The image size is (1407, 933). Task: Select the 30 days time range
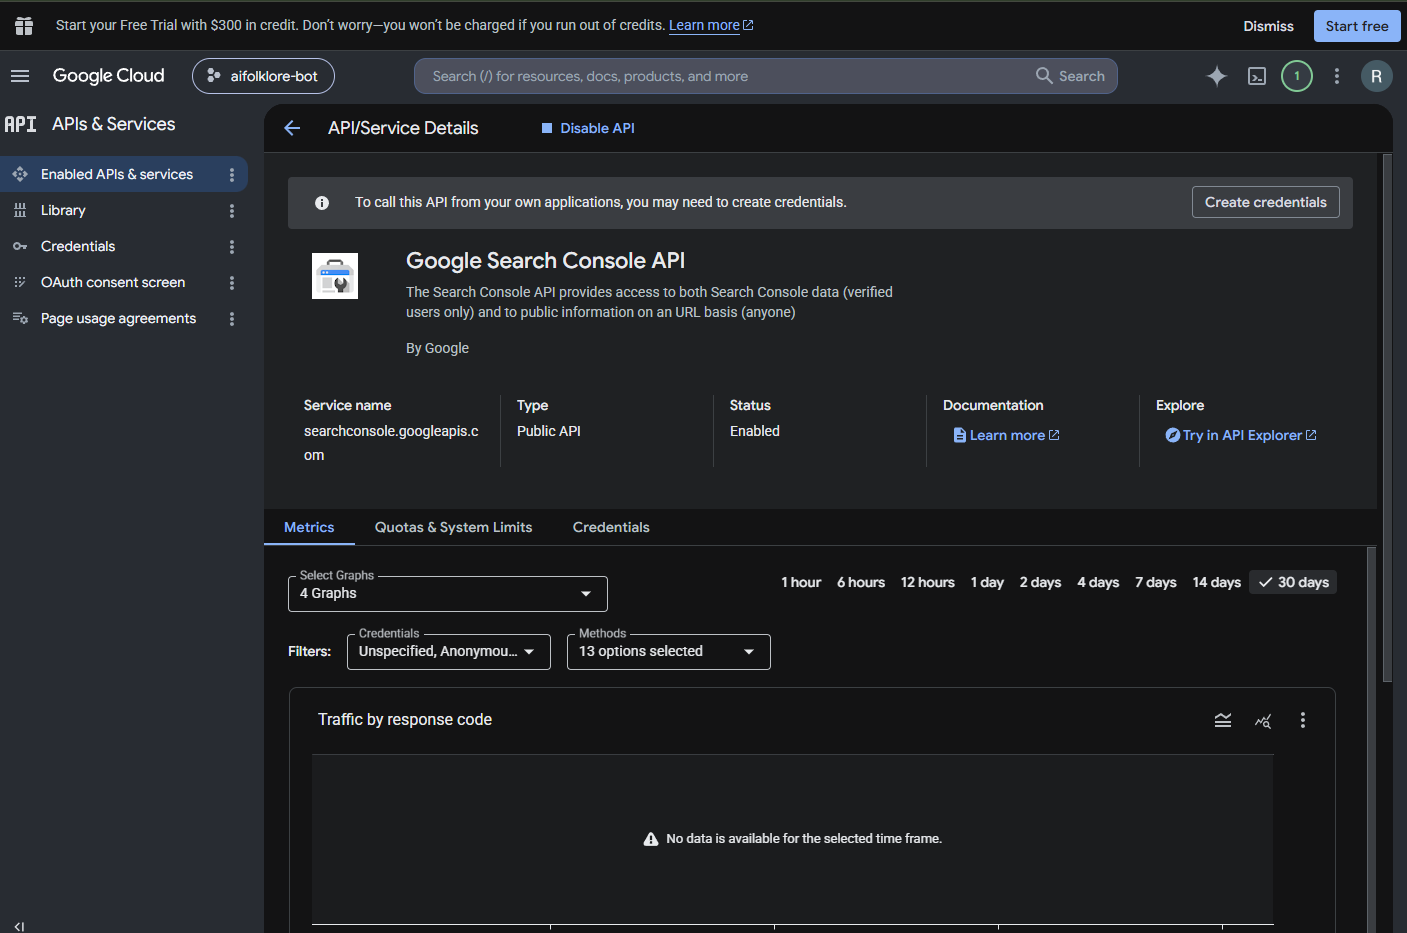[1293, 582]
